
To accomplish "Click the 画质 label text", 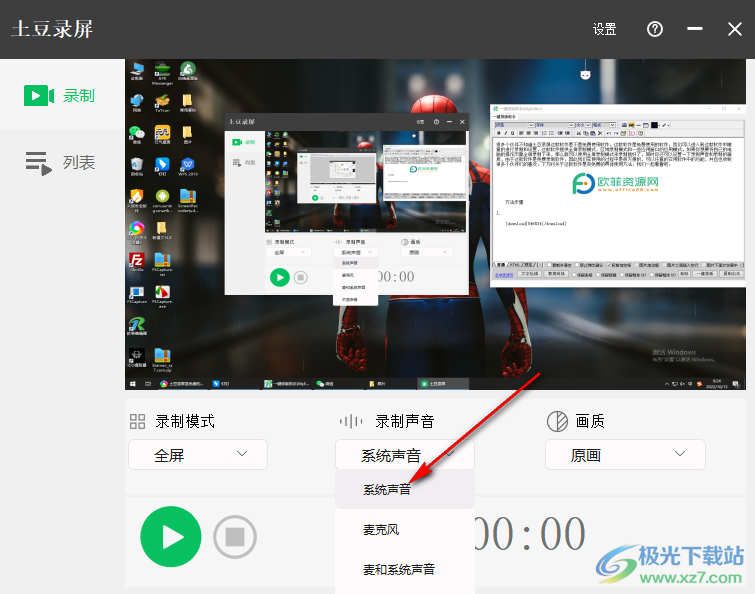I will tap(590, 422).
